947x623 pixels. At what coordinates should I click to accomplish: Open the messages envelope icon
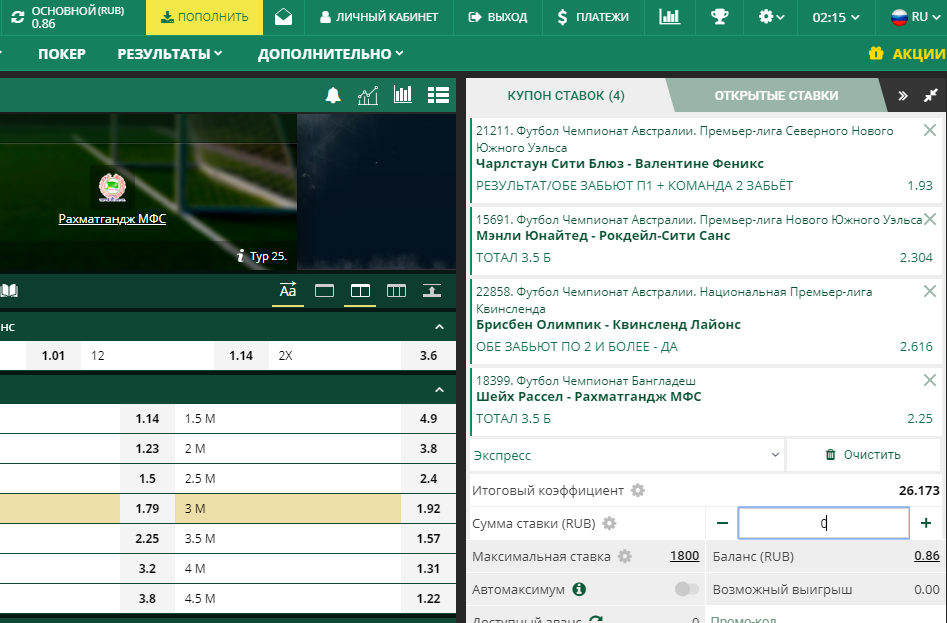(x=283, y=17)
